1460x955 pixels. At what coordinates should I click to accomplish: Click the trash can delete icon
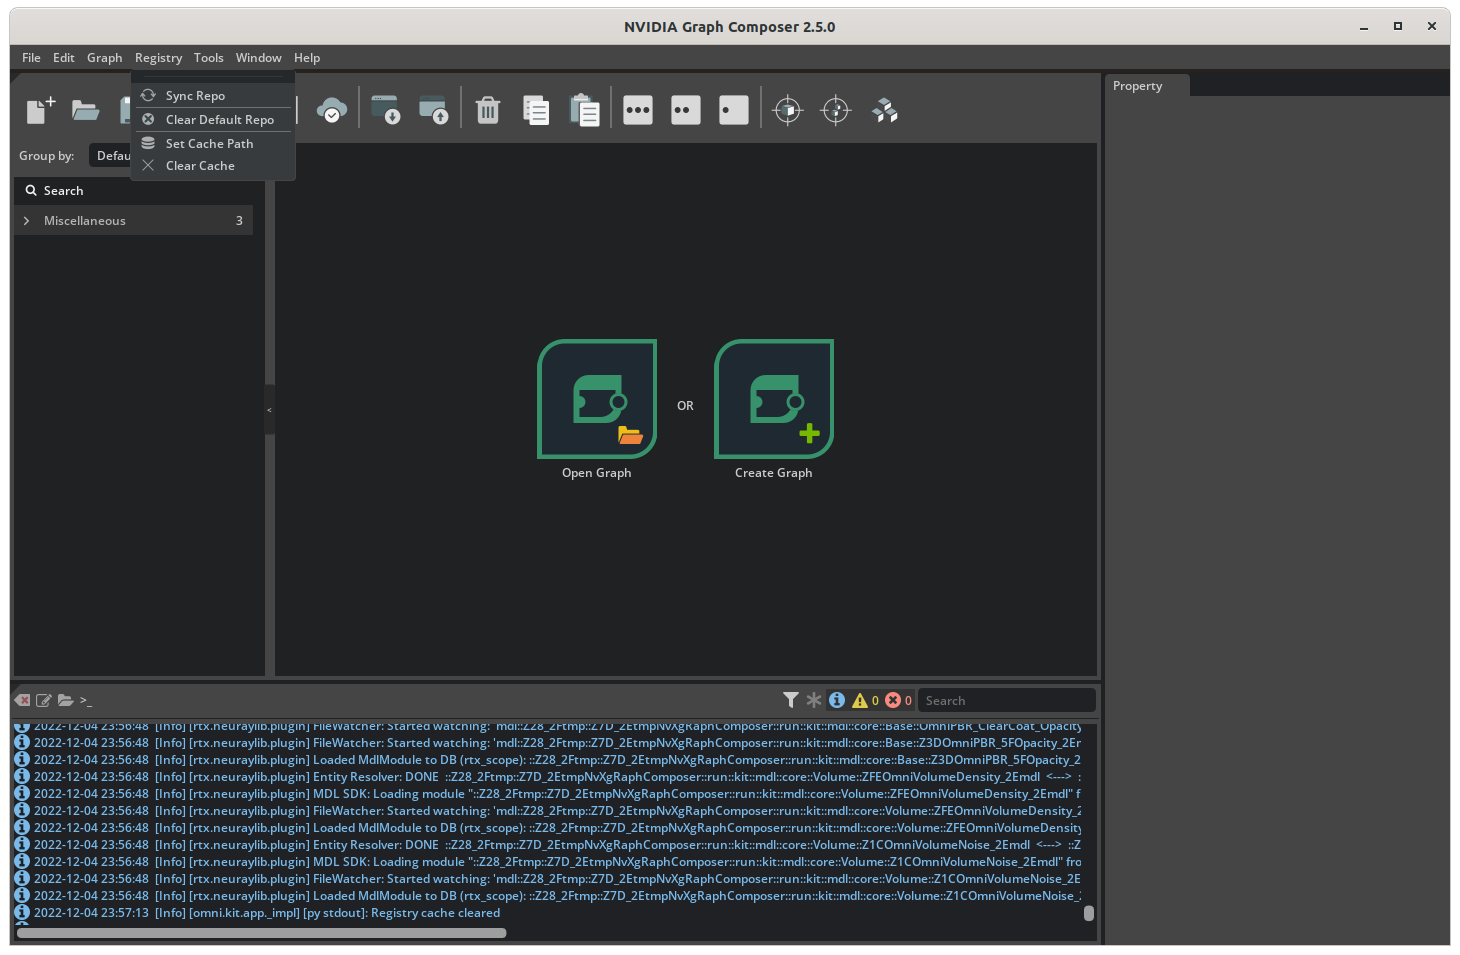488,110
